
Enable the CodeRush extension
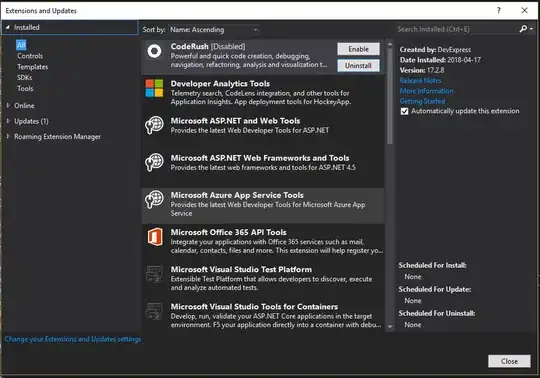pos(358,49)
